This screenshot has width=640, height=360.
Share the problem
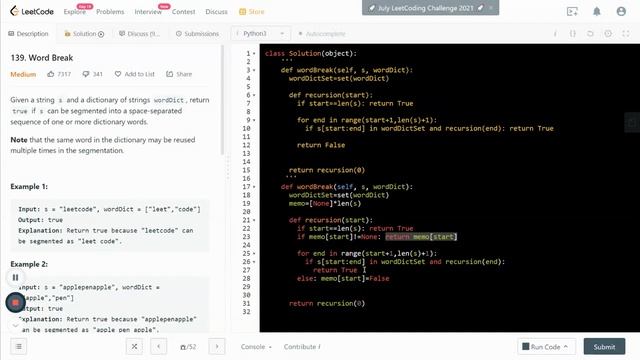pos(179,74)
